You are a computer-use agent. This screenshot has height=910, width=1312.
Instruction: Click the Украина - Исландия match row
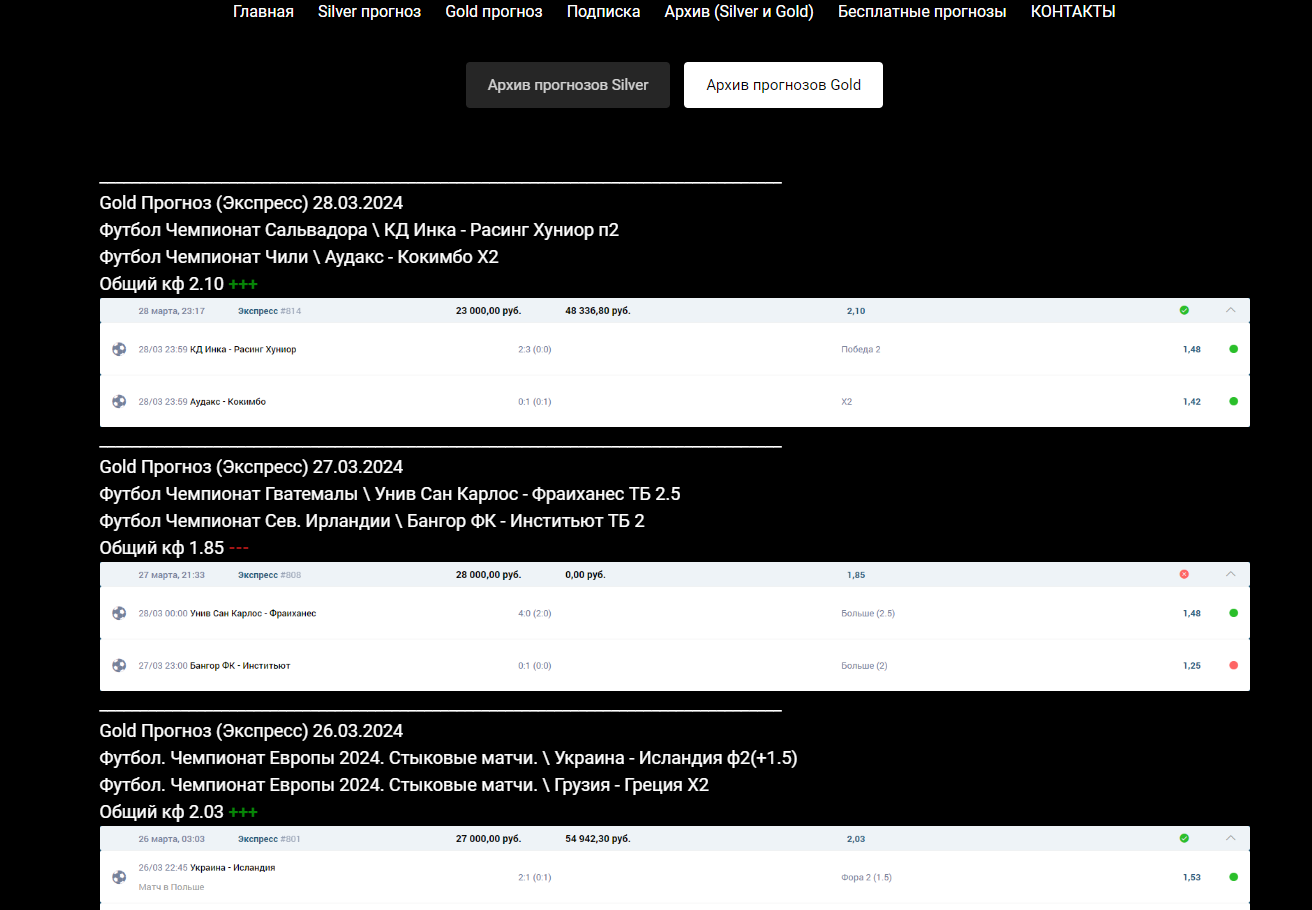point(674,877)
